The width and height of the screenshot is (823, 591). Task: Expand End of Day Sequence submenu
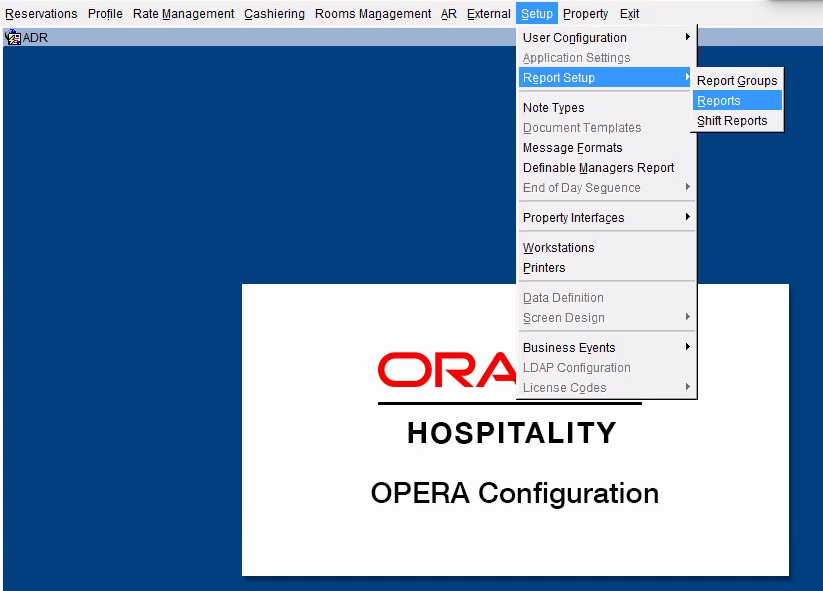coord(606,187)
